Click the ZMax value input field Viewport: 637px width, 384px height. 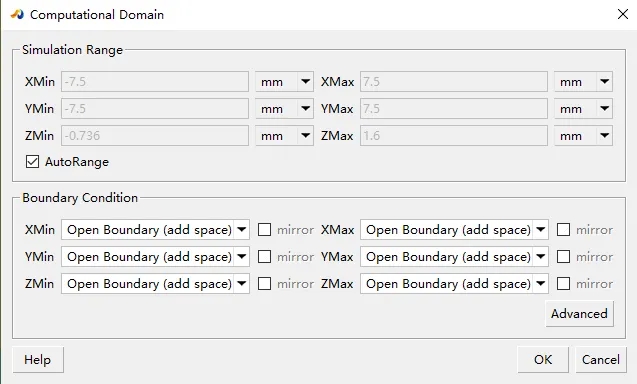coord(454,136)
